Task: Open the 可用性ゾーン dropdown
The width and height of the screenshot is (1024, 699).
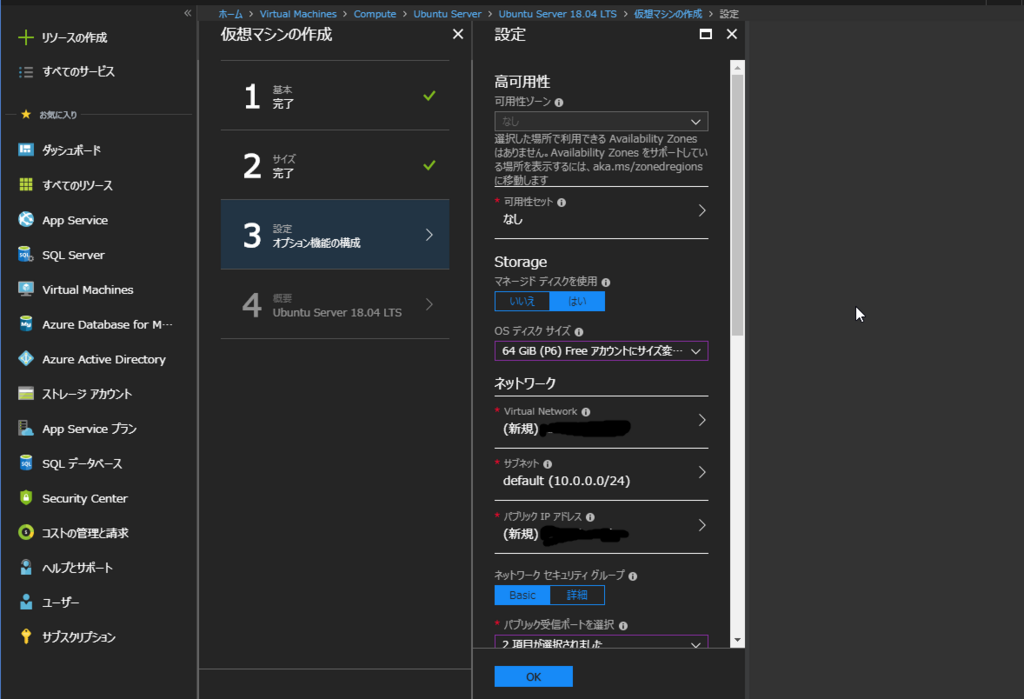Action: pos(601,122)
